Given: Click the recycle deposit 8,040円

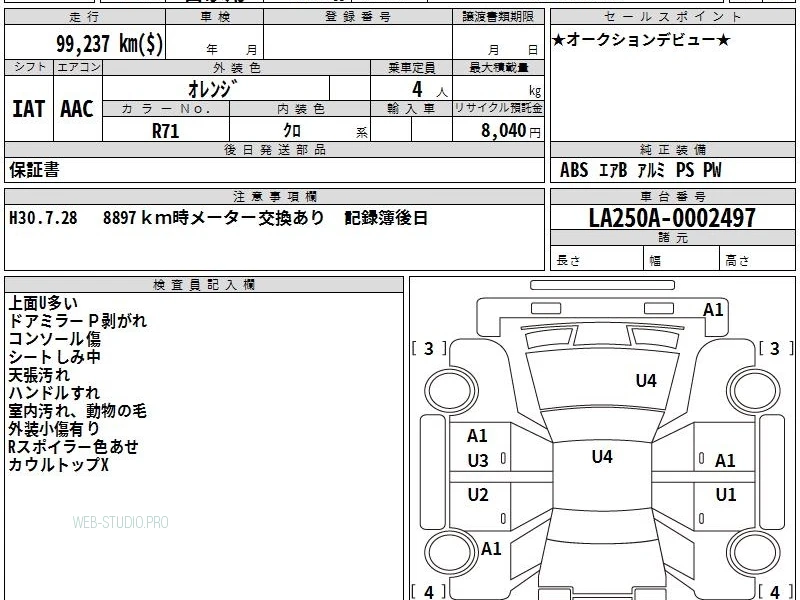Looking at the screenshot, I should click(510, 131).
